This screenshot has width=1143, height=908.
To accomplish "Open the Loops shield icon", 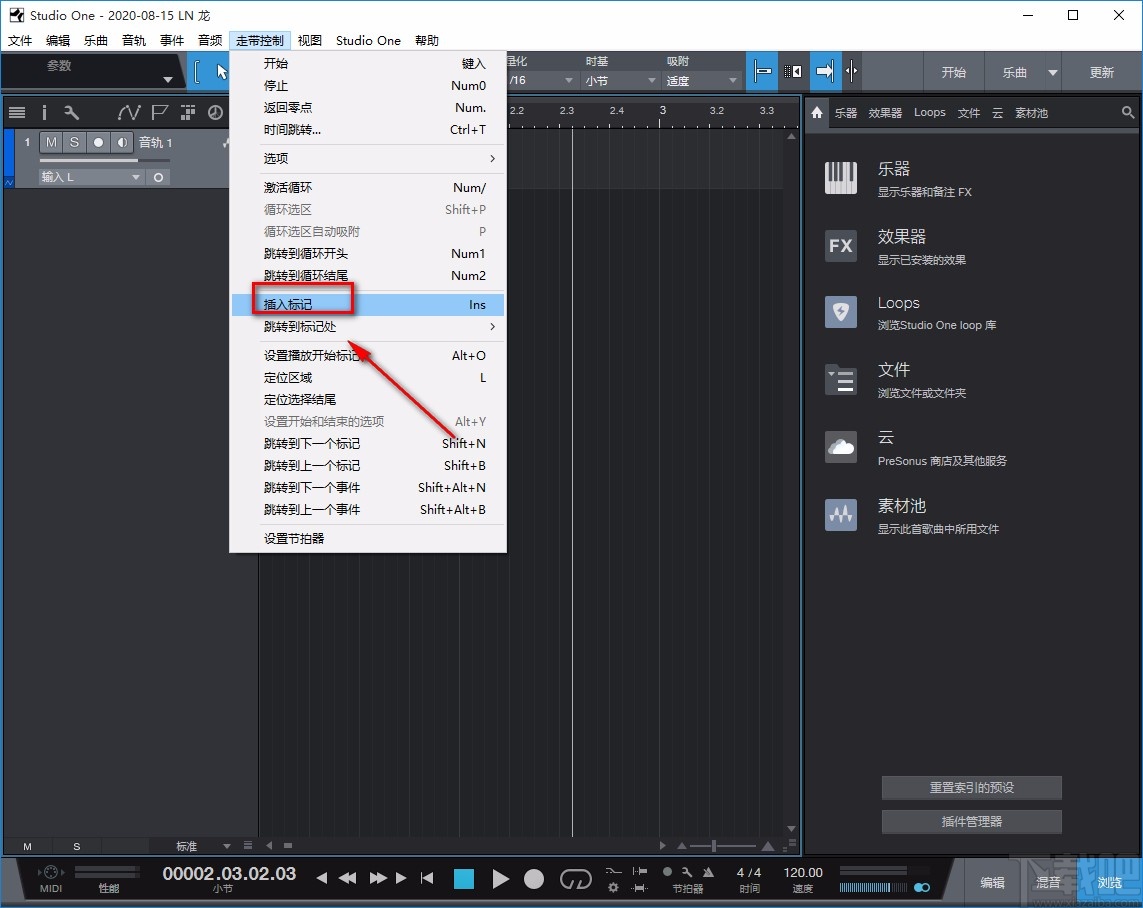I will [x=840, y=312].
